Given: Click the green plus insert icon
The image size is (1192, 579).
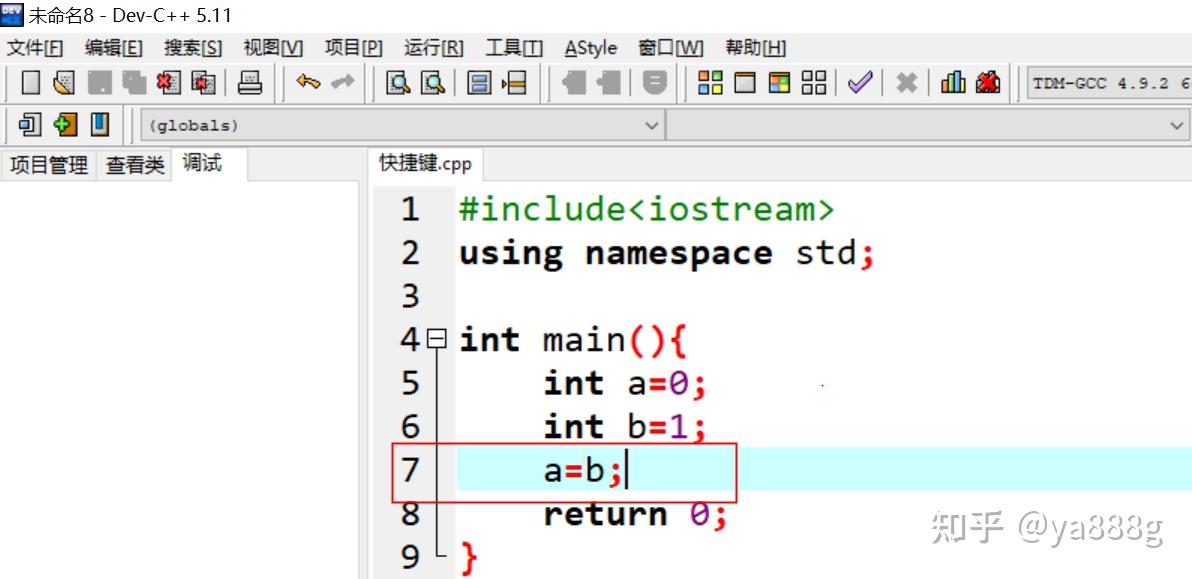Looking at the screenshot, I should pyautogui.click(x=65, y=124).
